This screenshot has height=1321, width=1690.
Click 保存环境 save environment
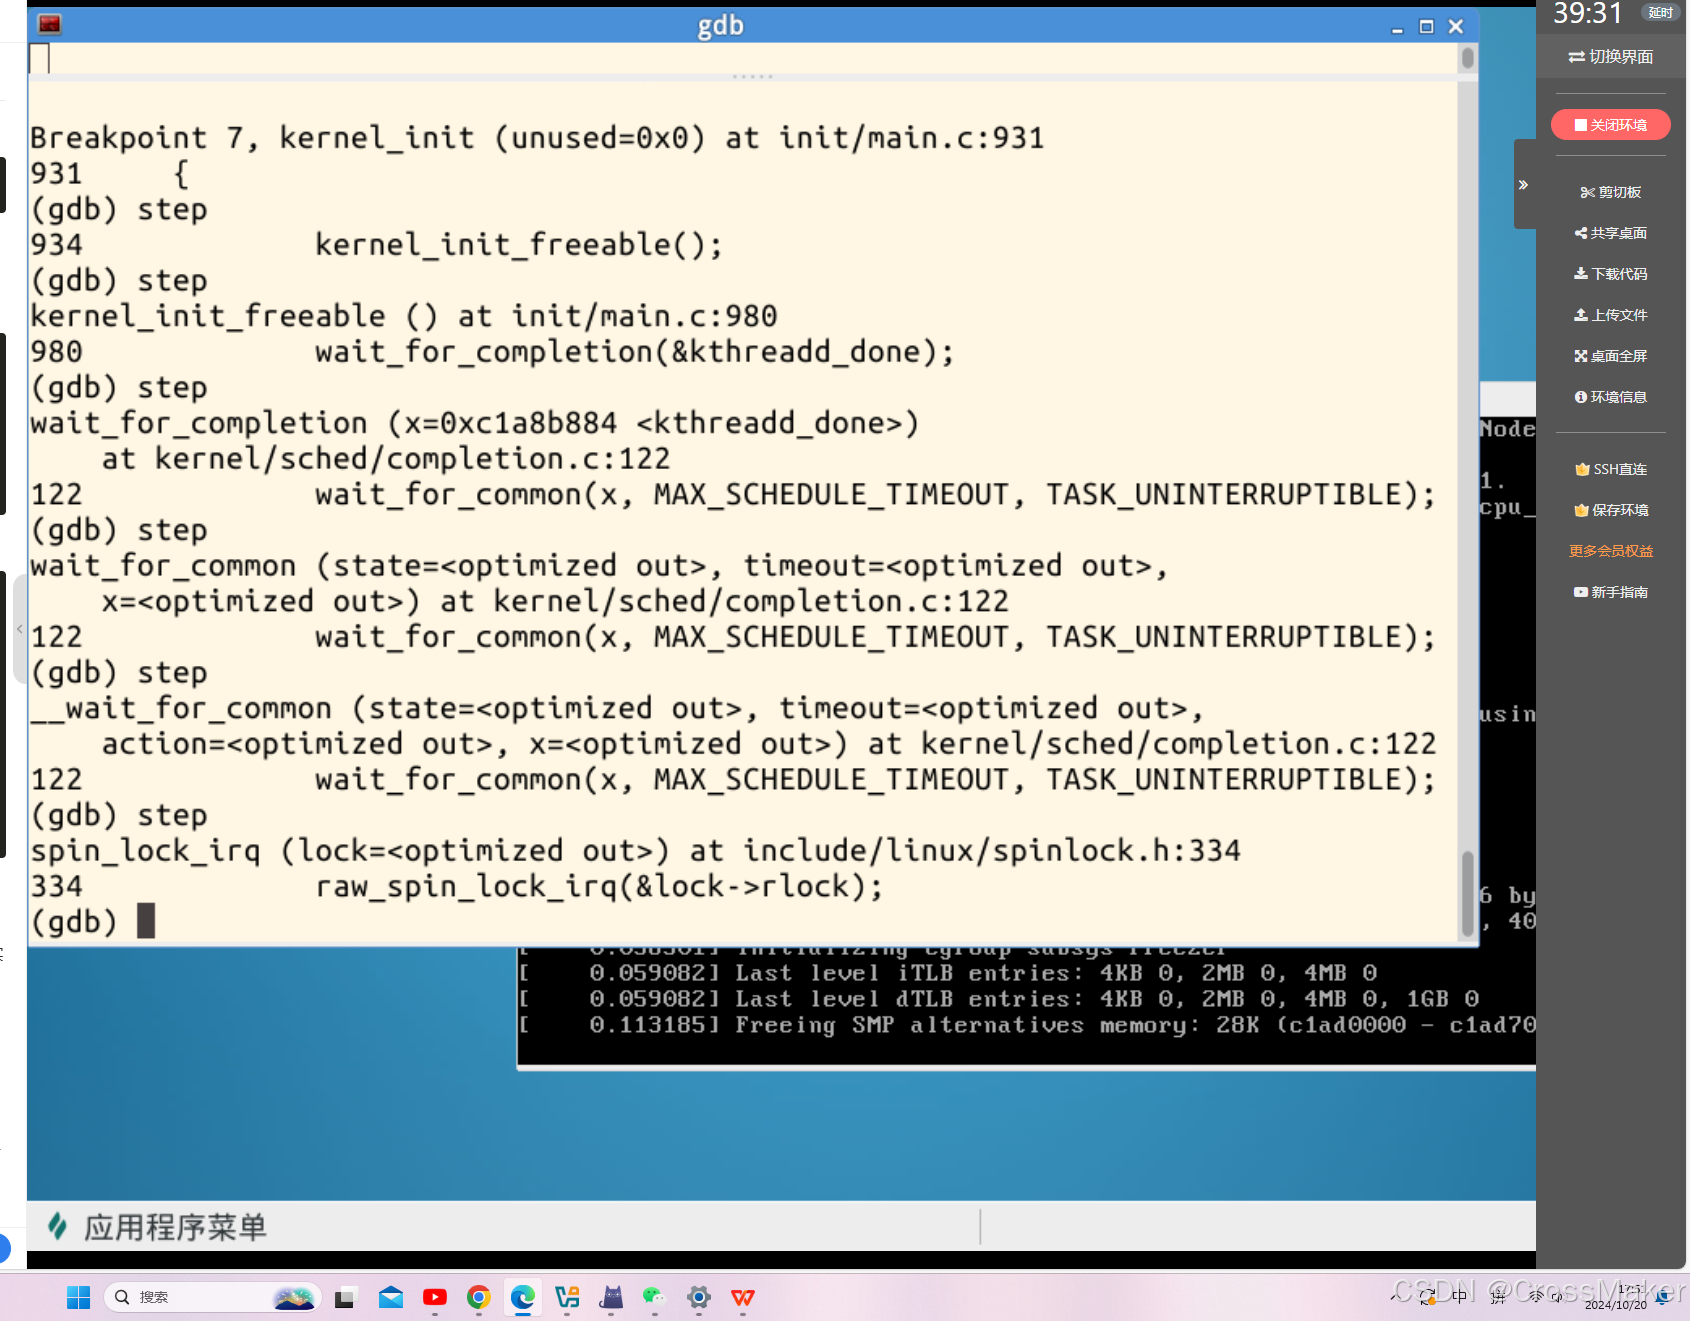click(1611, 510)
